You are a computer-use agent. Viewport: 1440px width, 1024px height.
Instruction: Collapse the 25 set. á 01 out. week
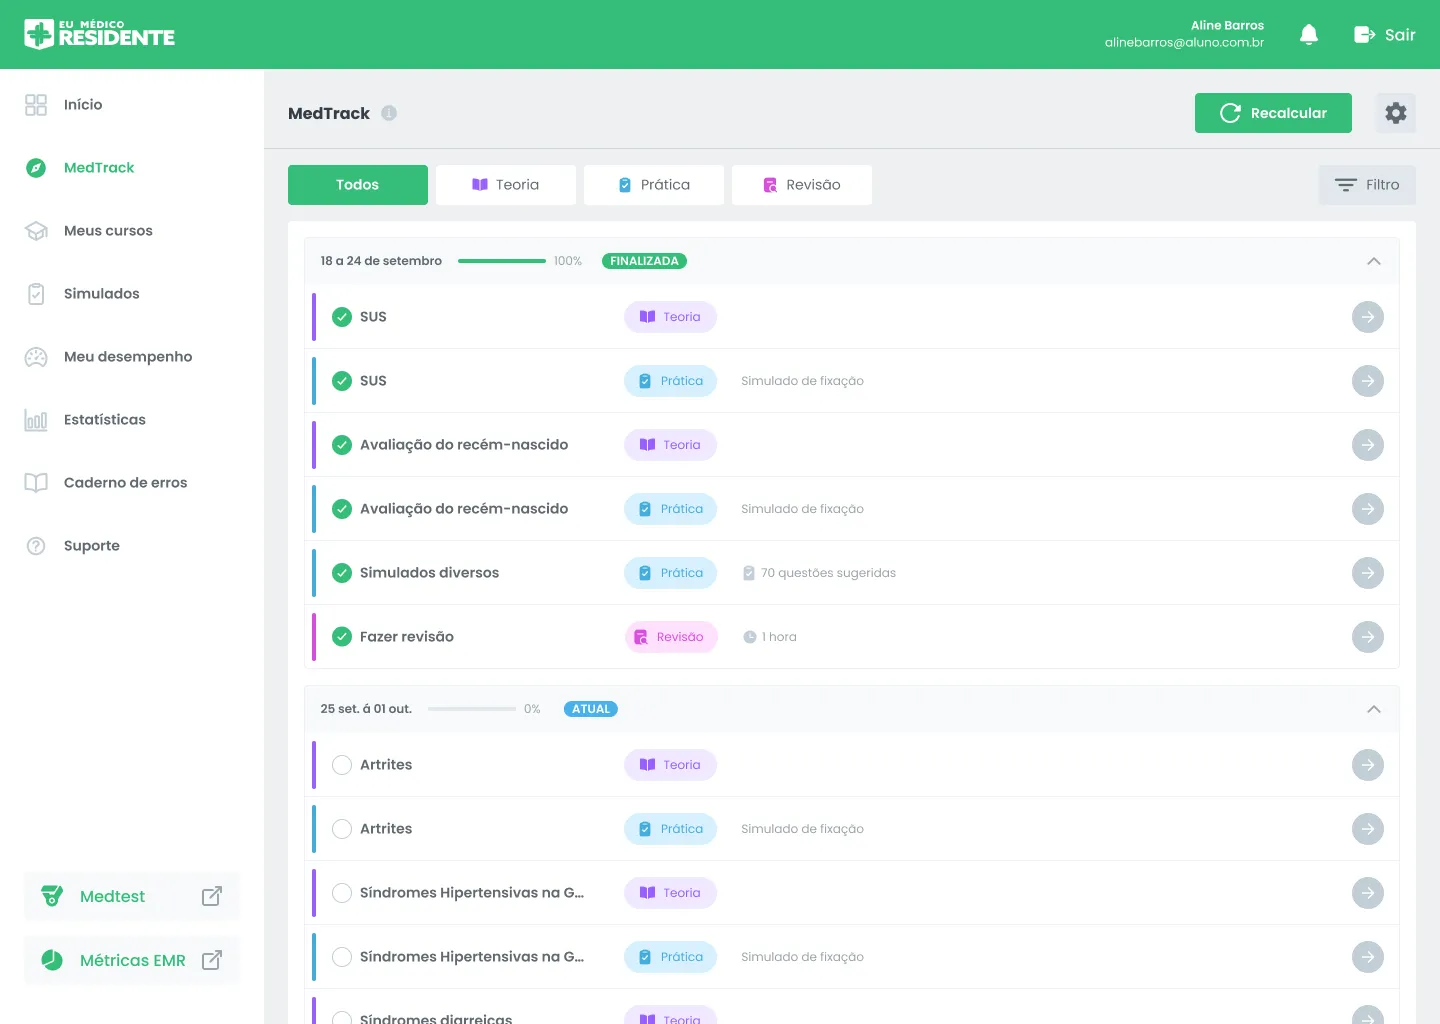tap(1374, 709)
